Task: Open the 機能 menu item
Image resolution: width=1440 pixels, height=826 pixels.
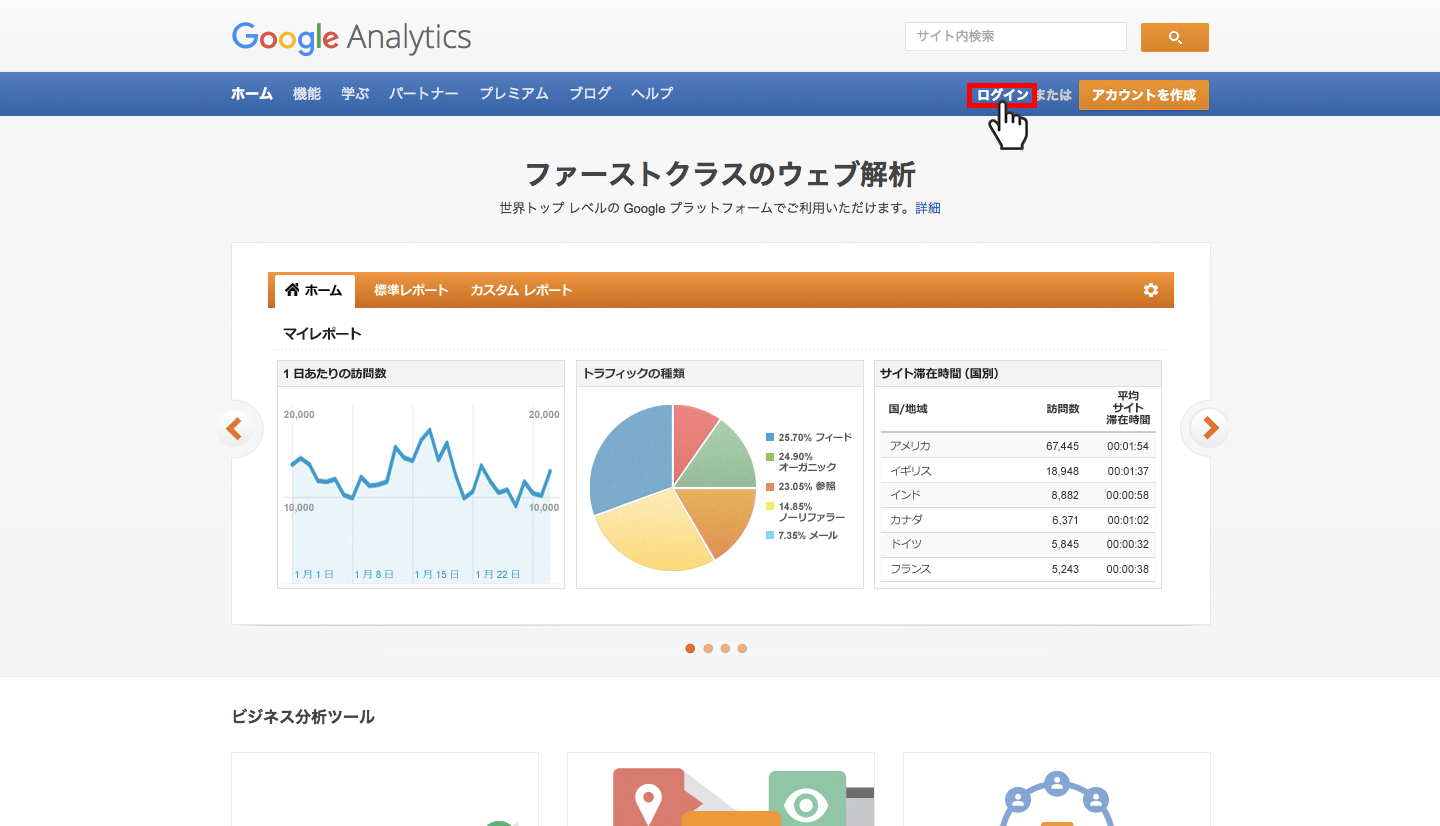Action: coord(307,94)
